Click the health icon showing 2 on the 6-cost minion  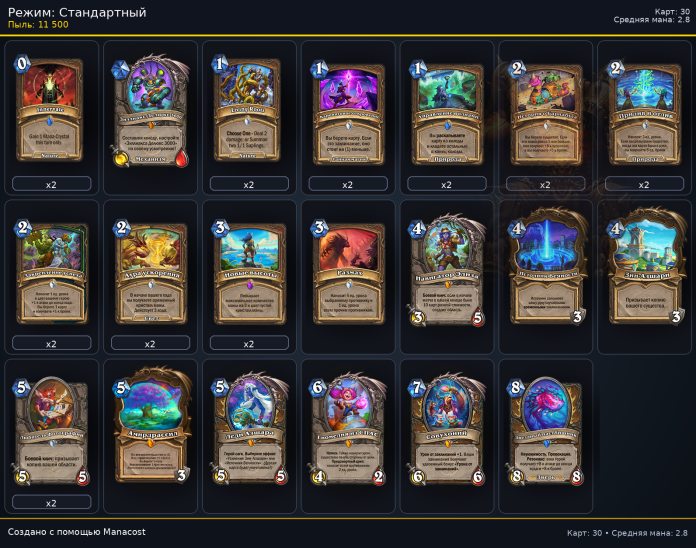[x=379, y=477]
